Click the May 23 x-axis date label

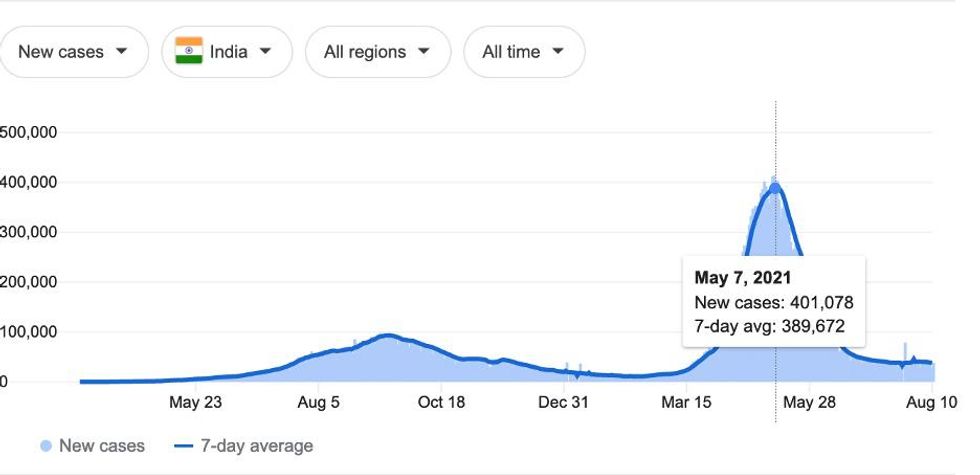tap(196, 403)
